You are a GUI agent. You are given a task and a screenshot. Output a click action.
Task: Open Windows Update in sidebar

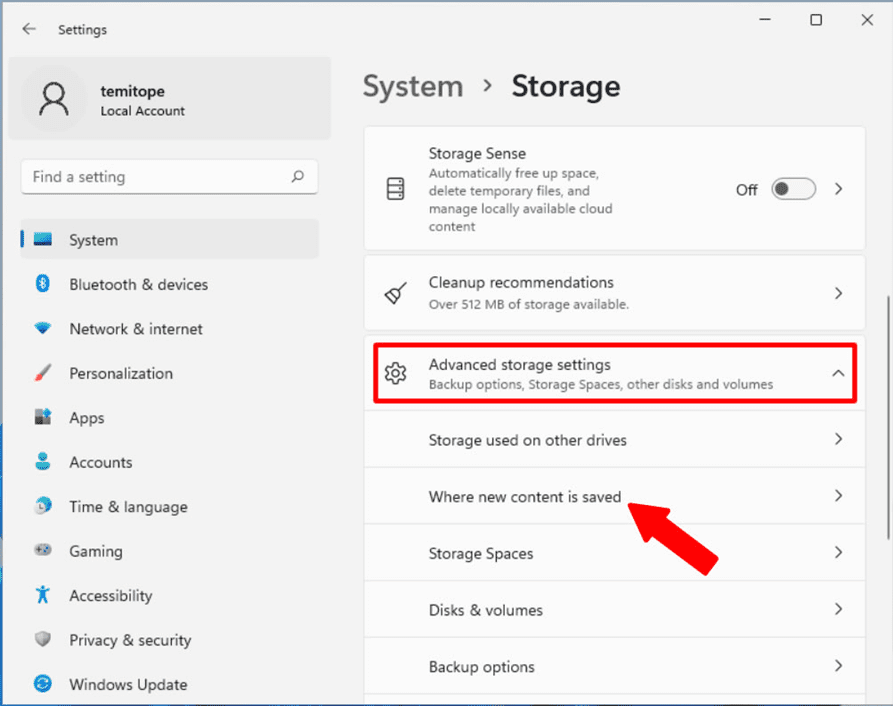[x=128, y=684]
